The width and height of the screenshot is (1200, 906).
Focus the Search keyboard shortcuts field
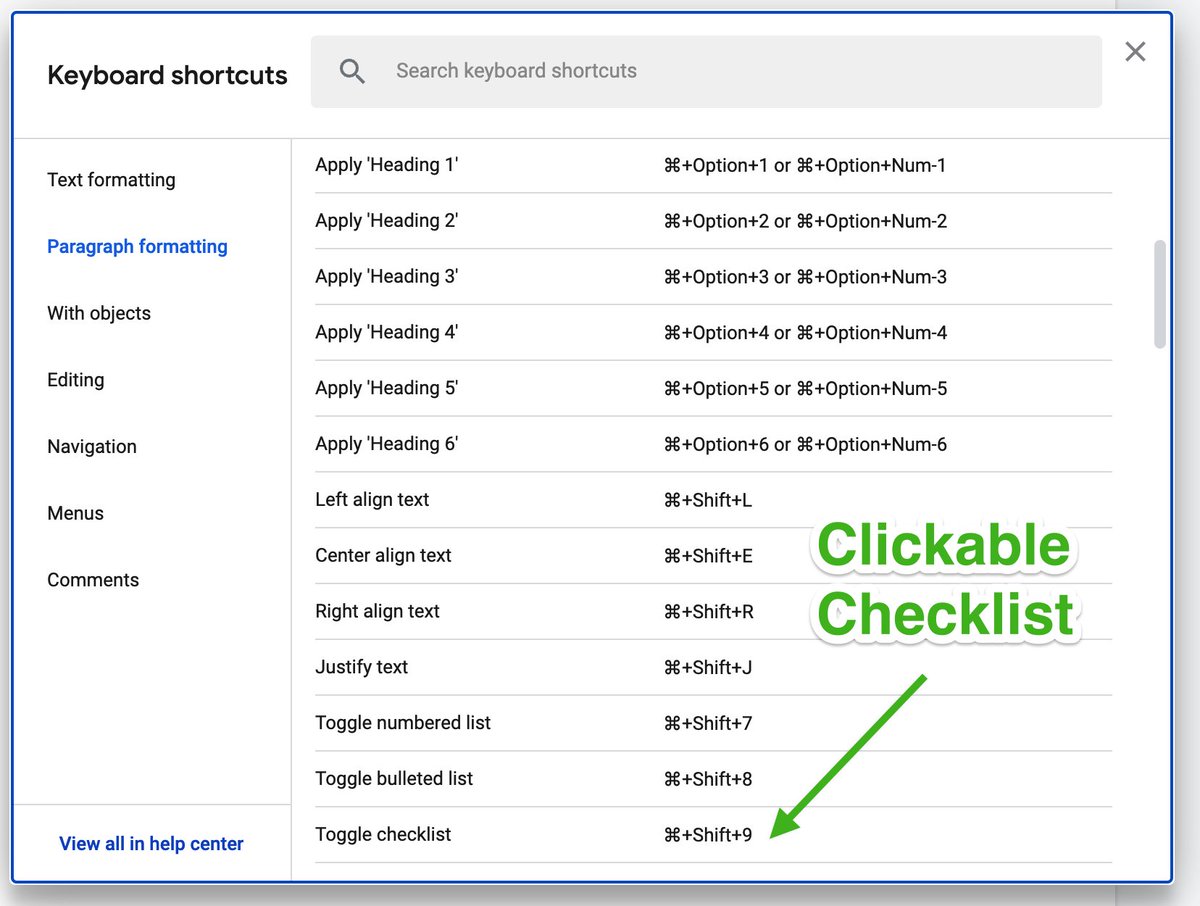[706, 72]
